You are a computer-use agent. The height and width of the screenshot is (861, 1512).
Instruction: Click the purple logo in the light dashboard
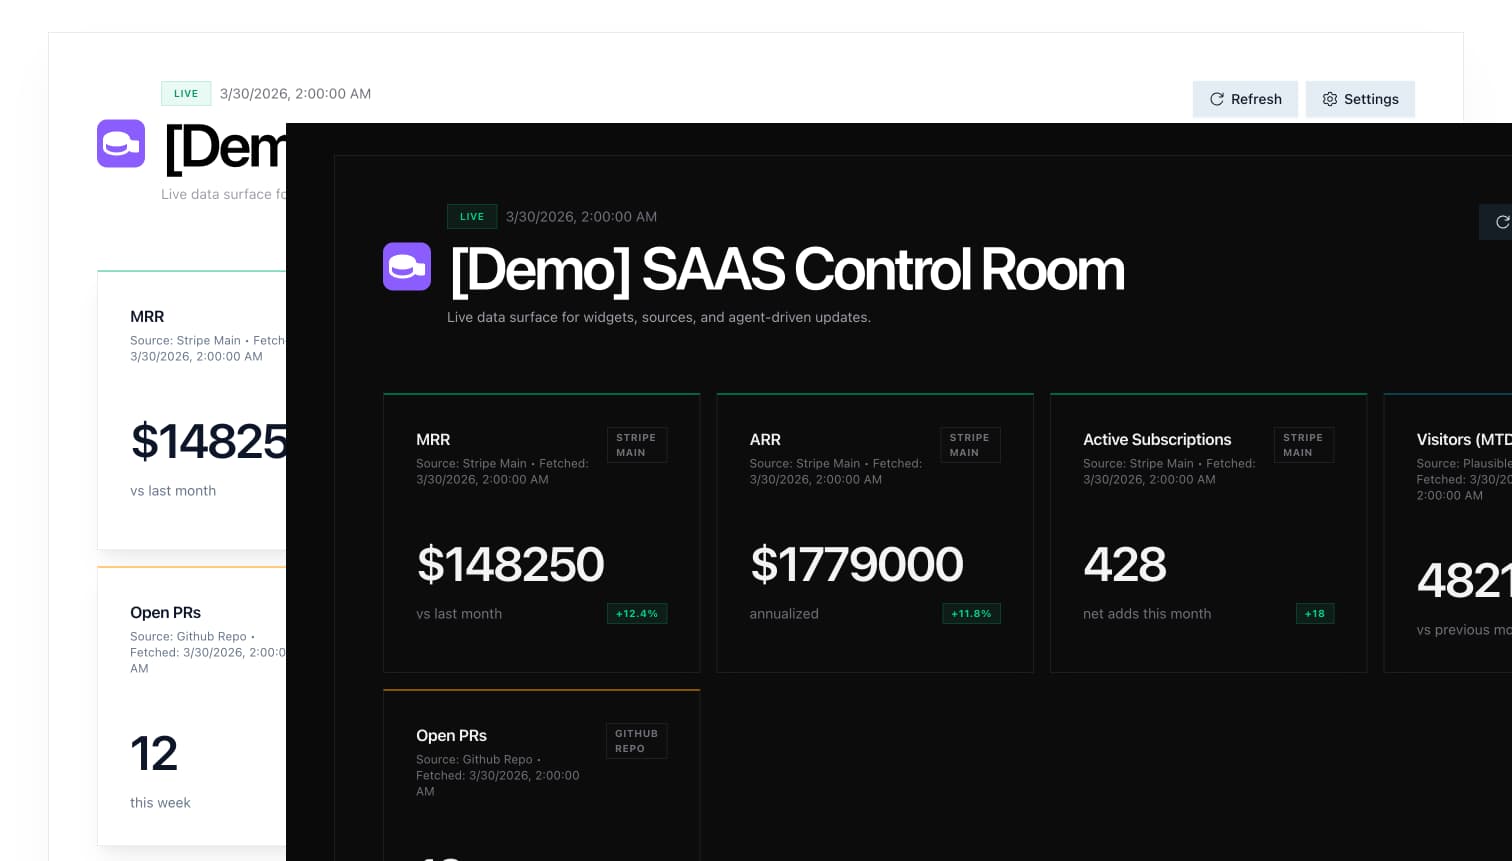coord(121,144)
